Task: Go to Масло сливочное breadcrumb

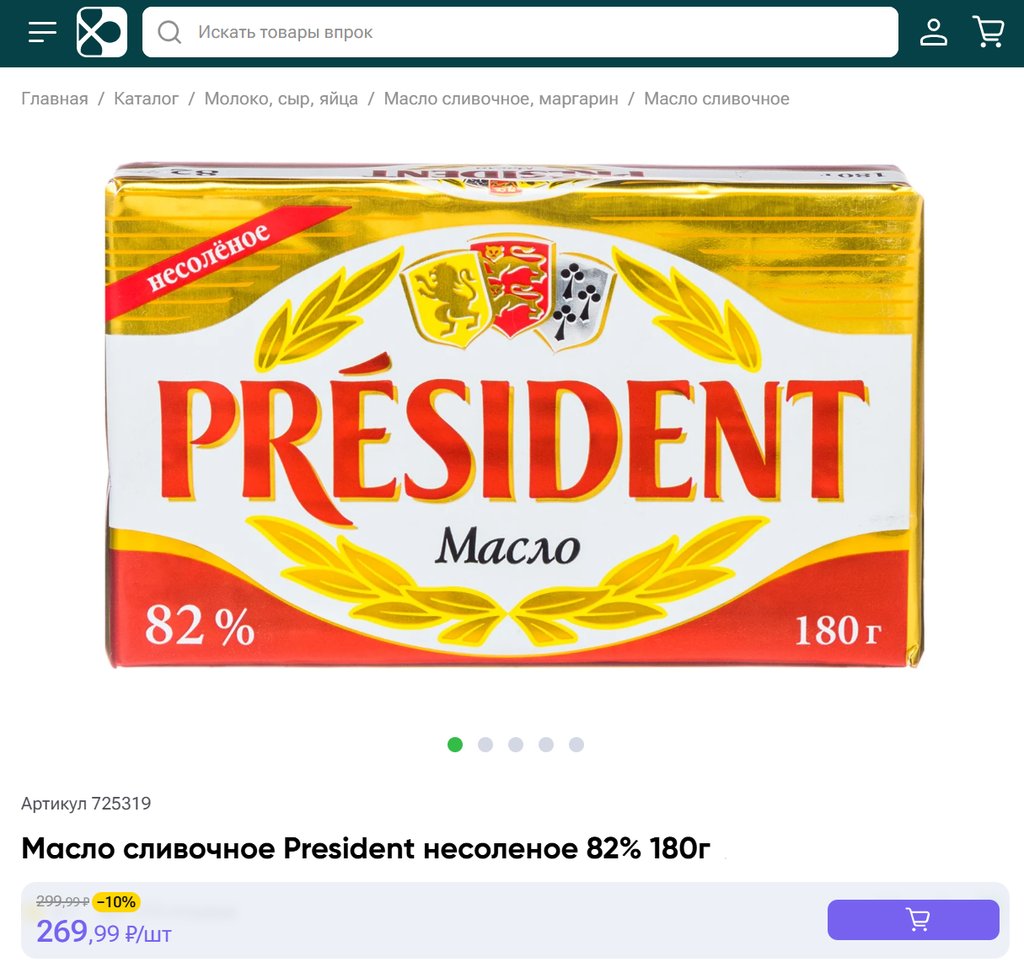Action: click(x=716, y=99)
